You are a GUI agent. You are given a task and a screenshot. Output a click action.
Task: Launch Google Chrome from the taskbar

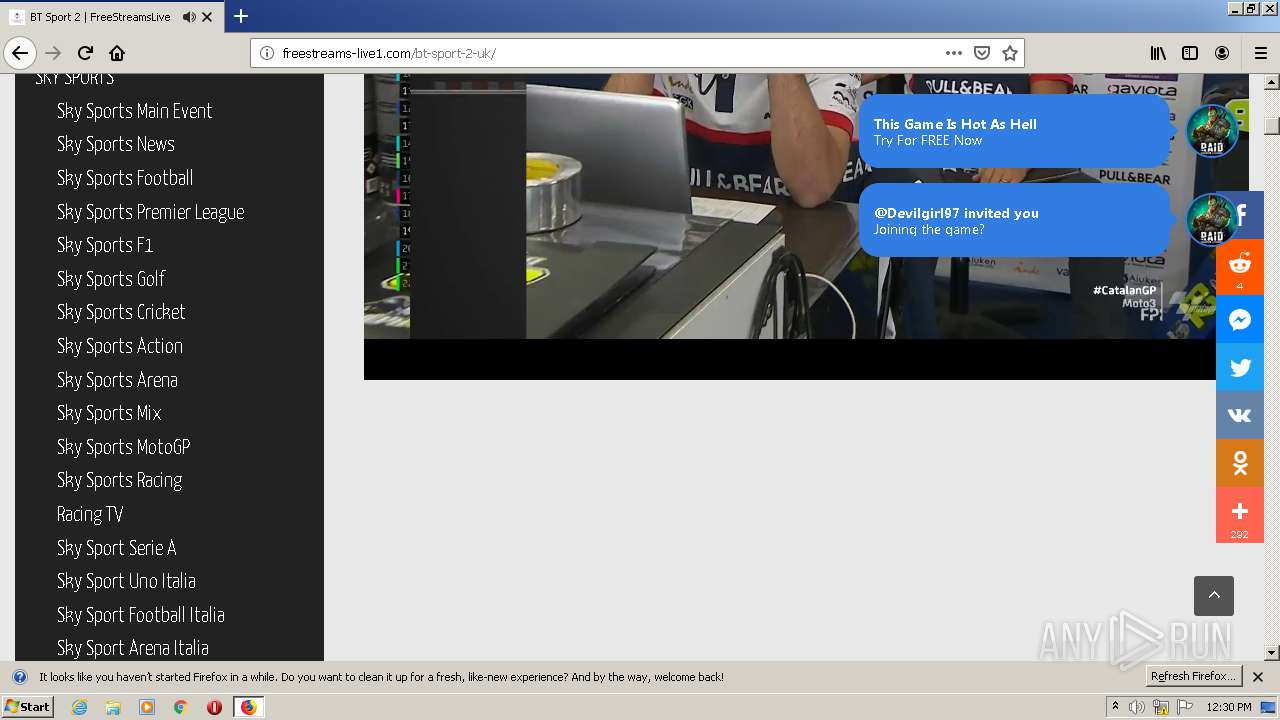point(180,707)
